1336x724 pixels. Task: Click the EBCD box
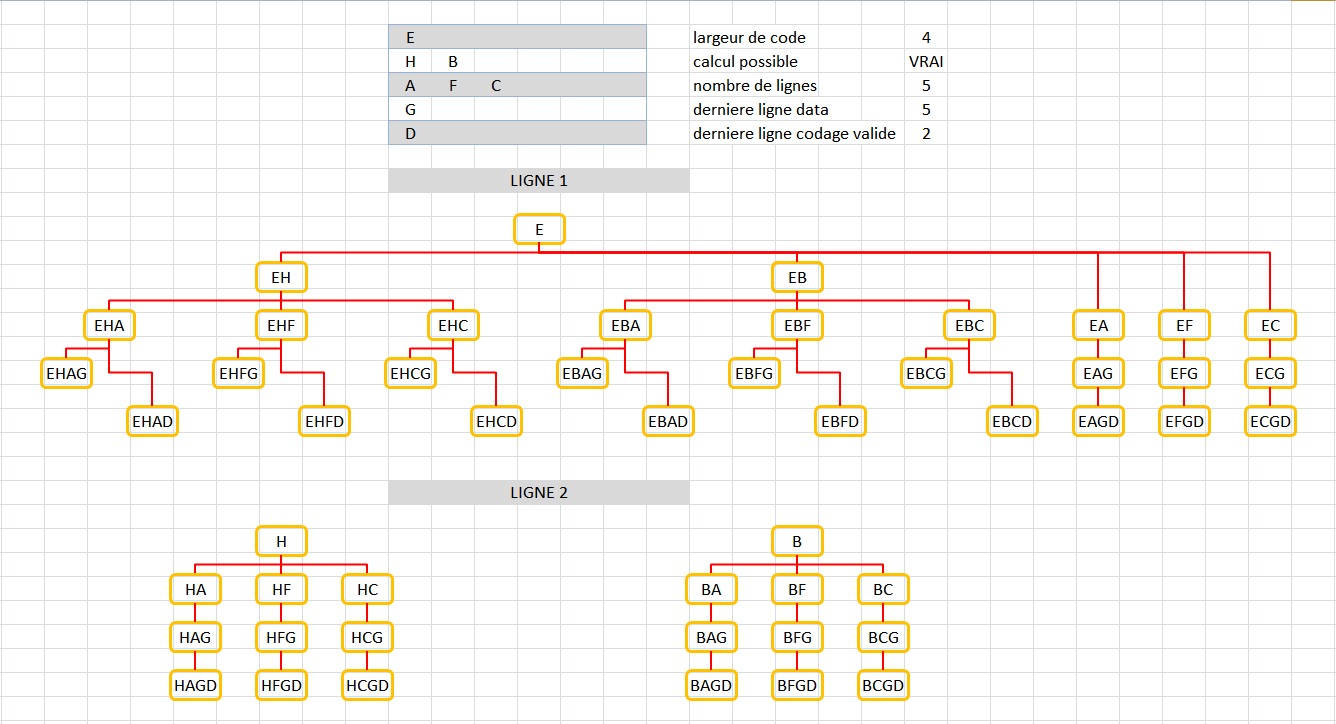coord(1012,421)
